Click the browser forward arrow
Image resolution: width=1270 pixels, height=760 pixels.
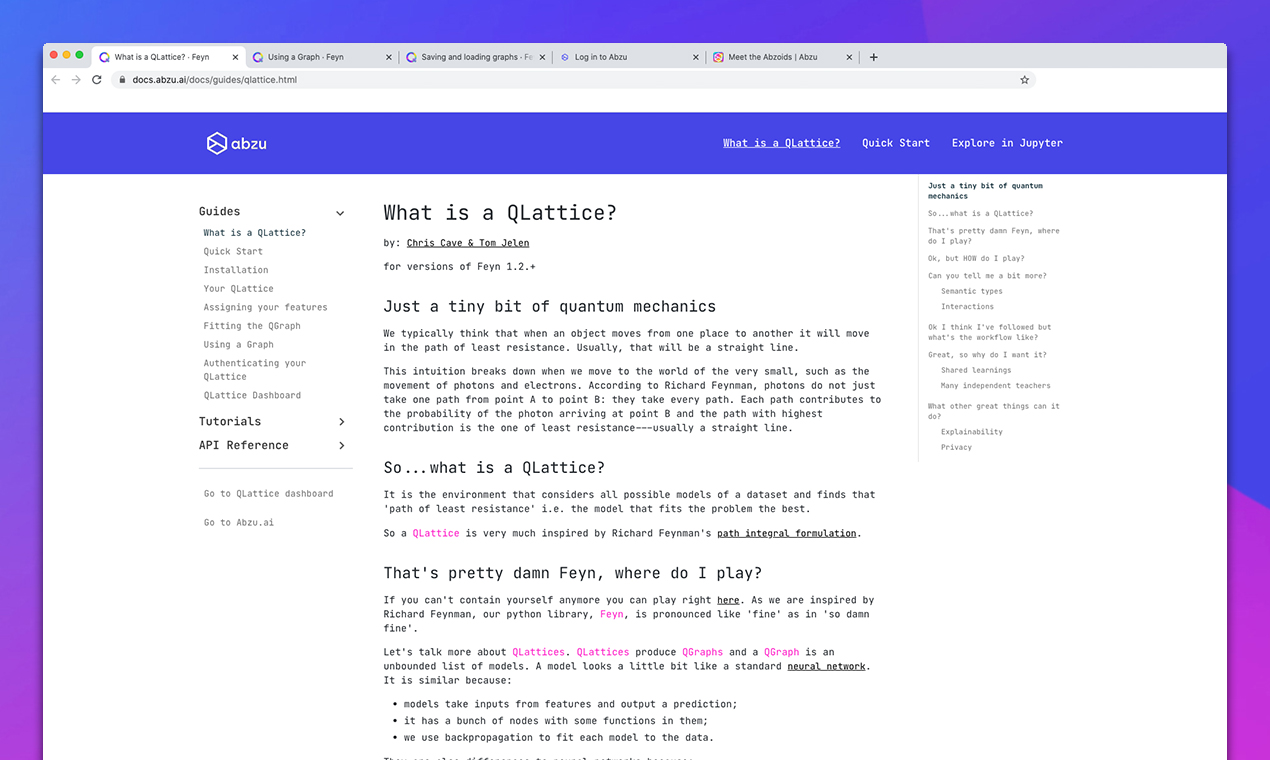point(76,80)
